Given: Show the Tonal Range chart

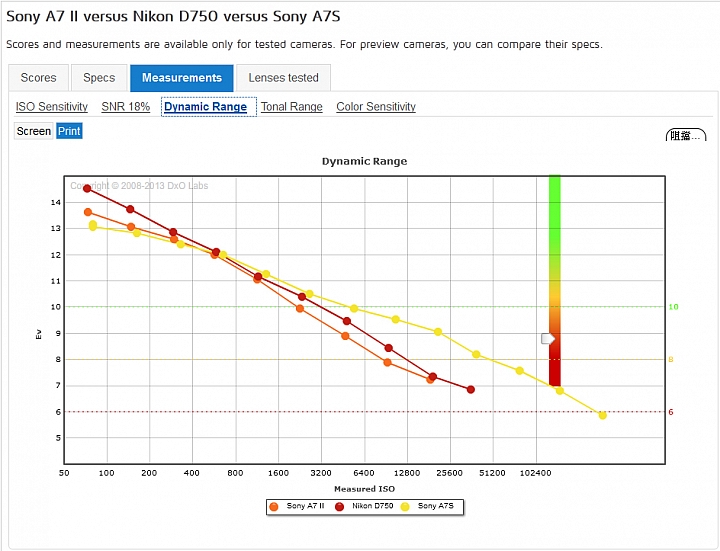Looking at the screenshot, I should (x=292, y=107).
